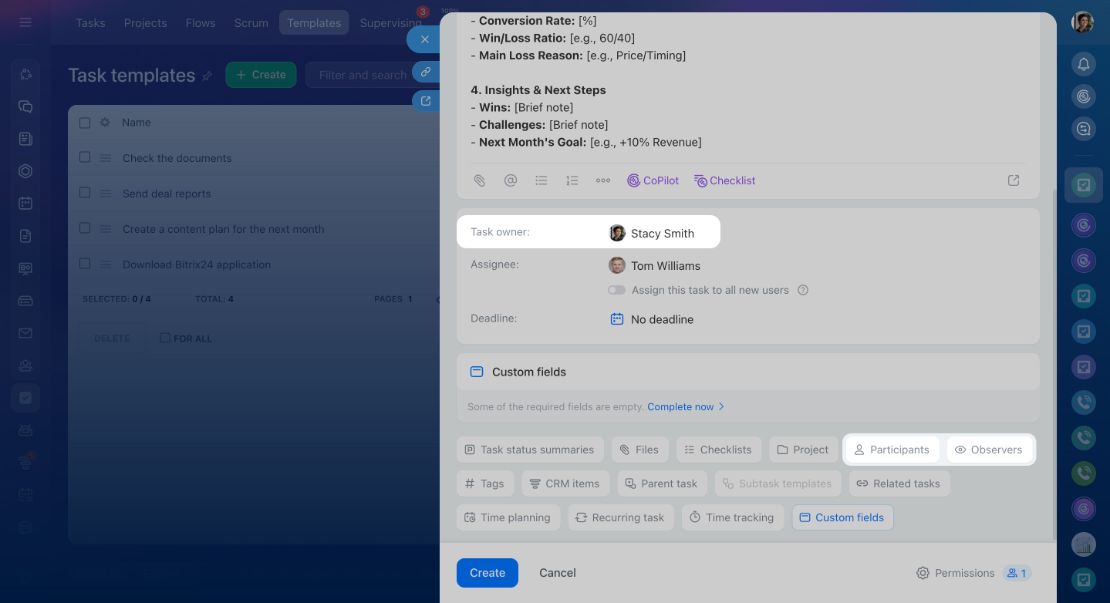The height and width of the screenshot is (603, 1110).
Task: Show help for assigning task to new users
Action: pos(803,290)
